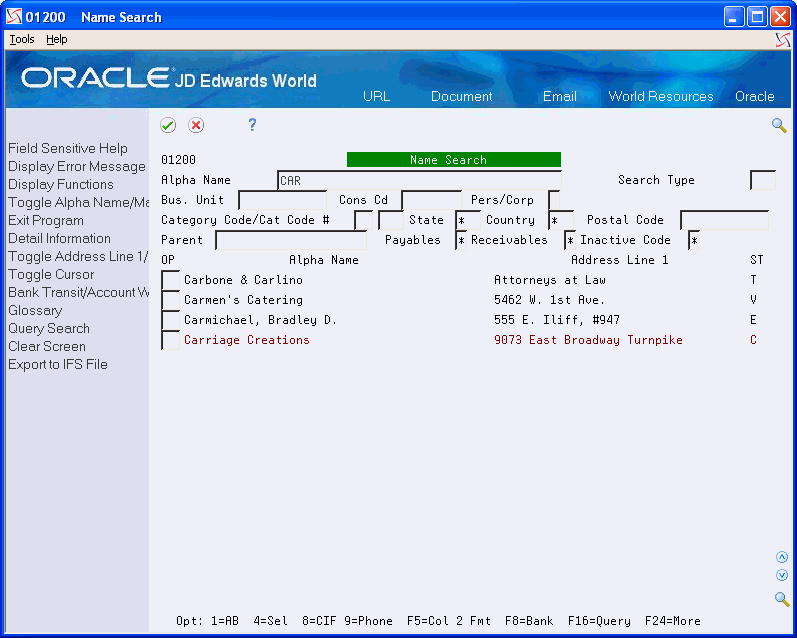Choose Clear Screen
The width and height of the screenshot is (797, 638).
47,347
